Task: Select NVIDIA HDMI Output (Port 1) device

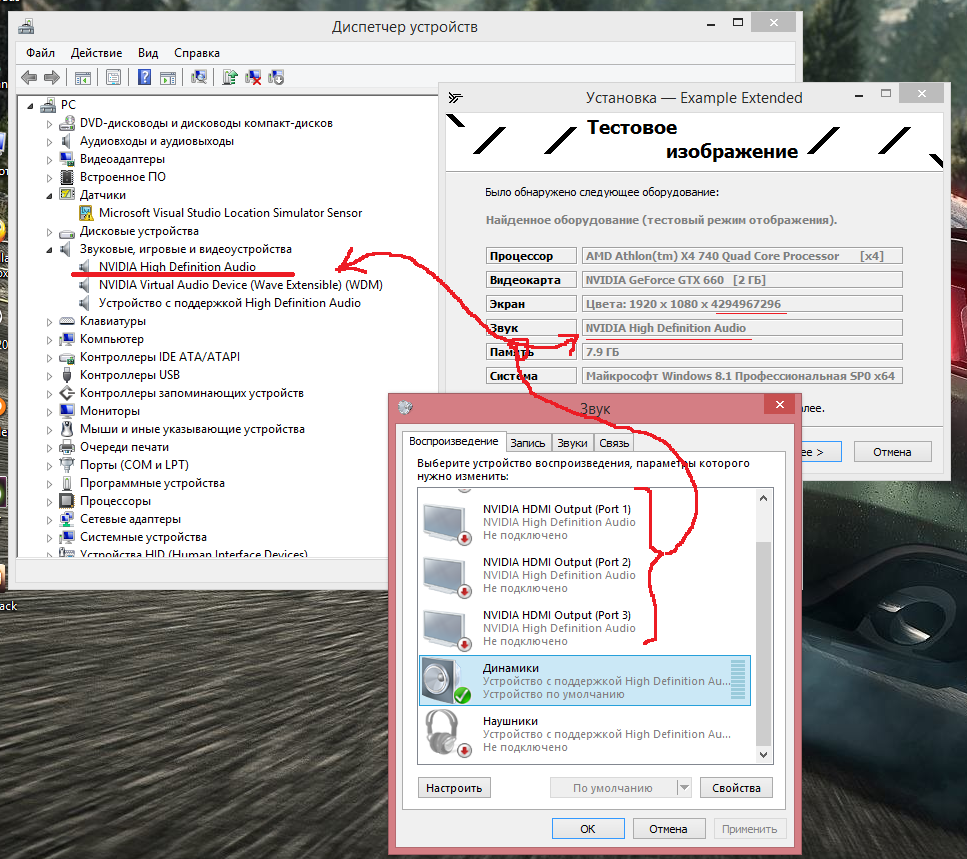Action: [584, 522]
